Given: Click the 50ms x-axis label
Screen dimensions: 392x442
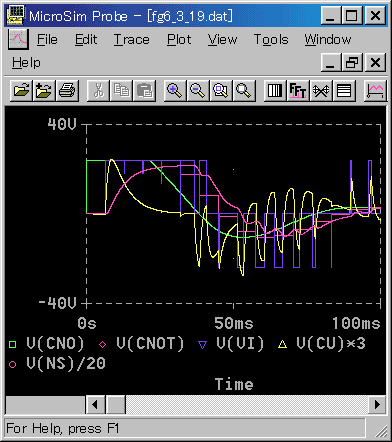Looking at the screenshot, I should [234, 323].
